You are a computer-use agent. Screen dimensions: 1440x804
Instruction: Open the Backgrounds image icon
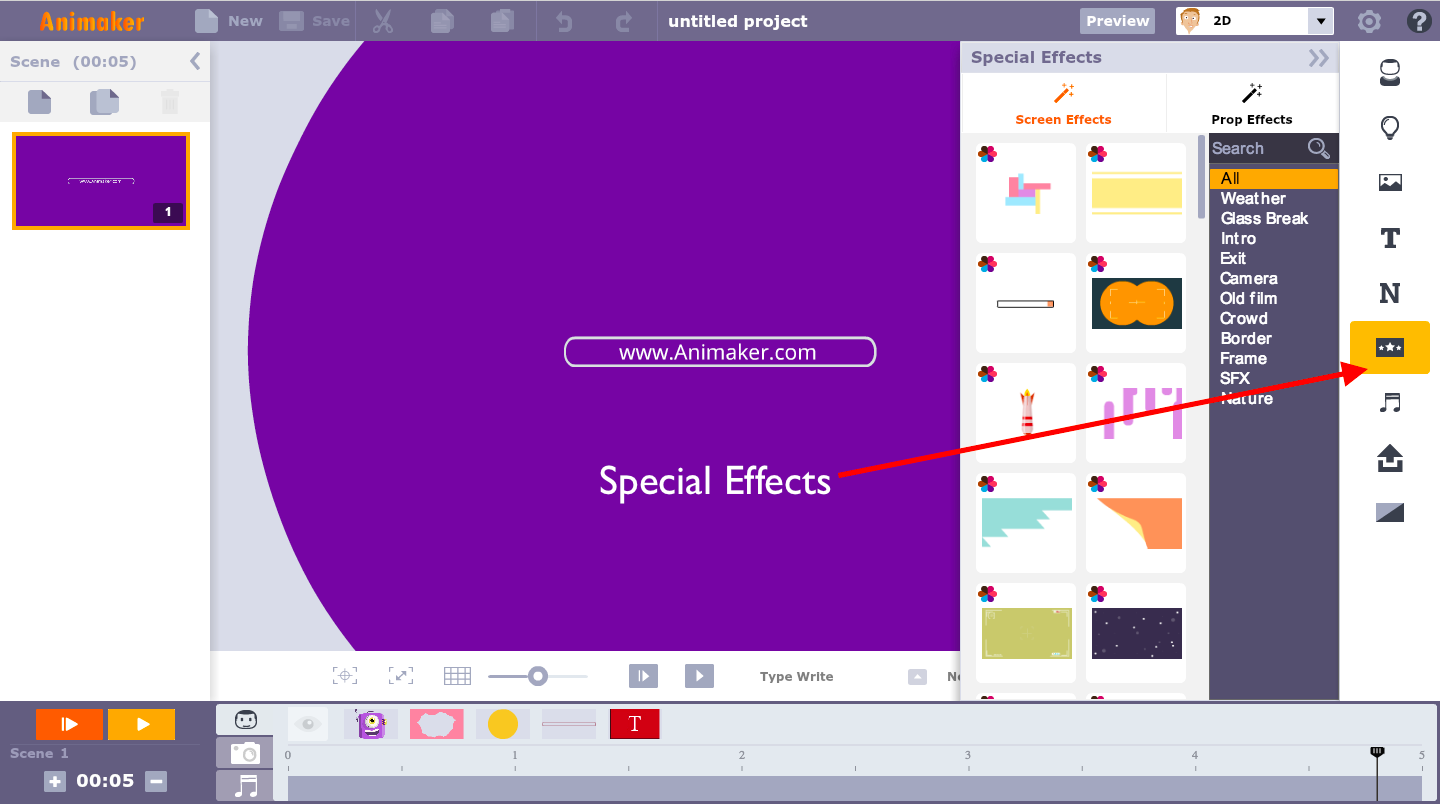click(1389, 182)
